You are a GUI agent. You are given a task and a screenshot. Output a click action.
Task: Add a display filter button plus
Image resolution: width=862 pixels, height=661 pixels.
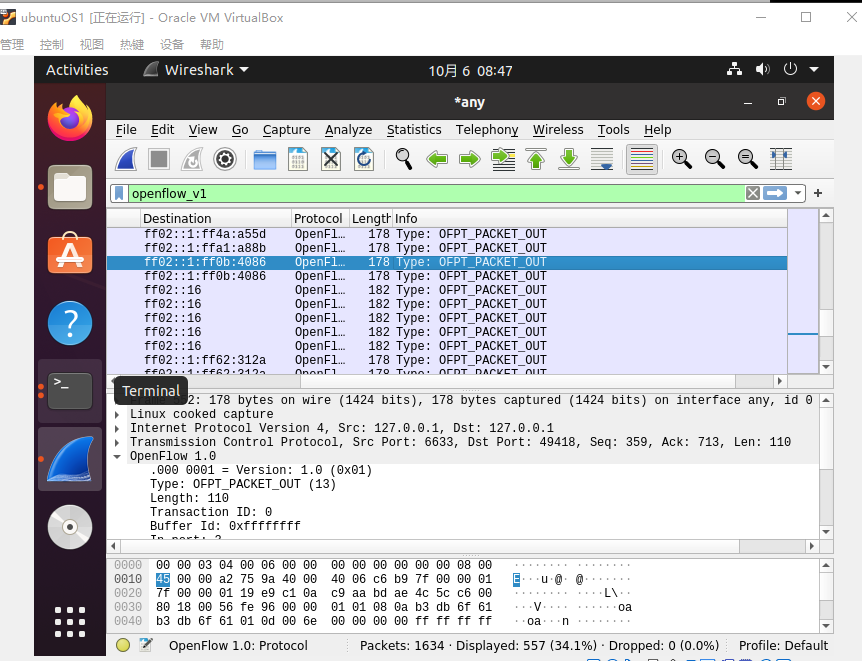click(818, 193)
